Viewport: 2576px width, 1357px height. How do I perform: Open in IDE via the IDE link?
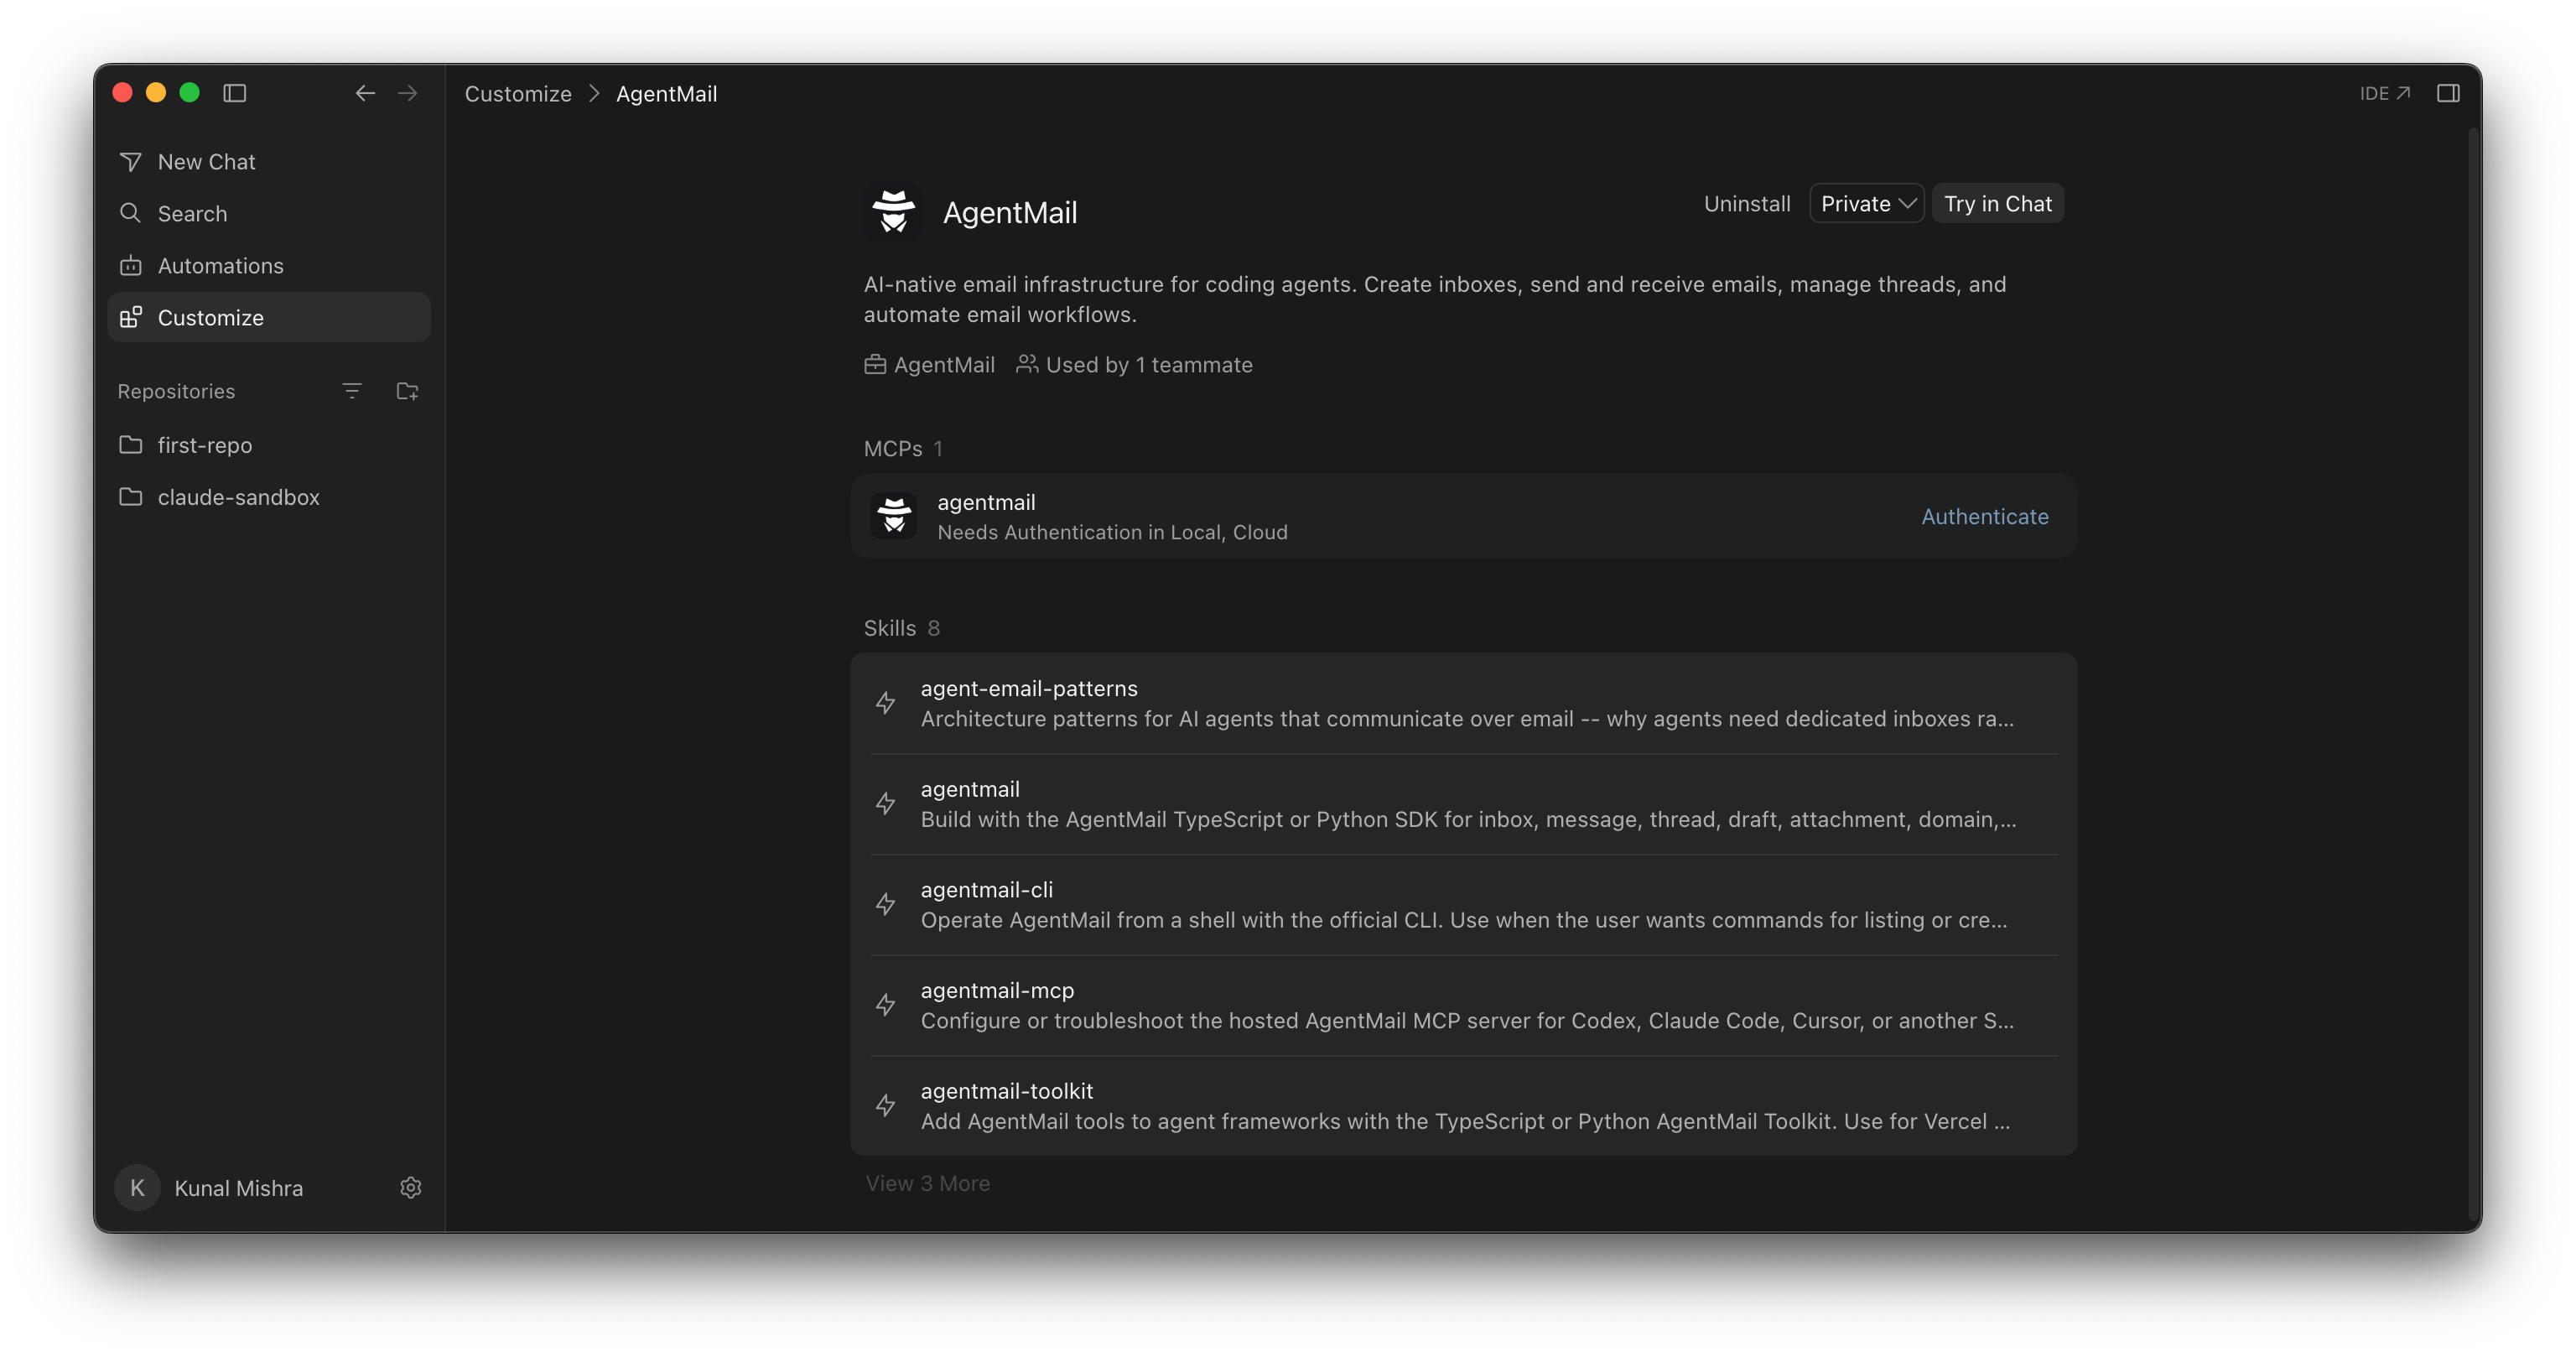pyautogui.click(x=2384, y=93)
